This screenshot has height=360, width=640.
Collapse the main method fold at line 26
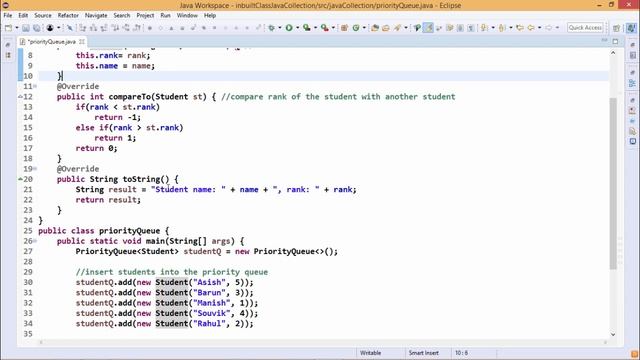click(x=35, y=241)
